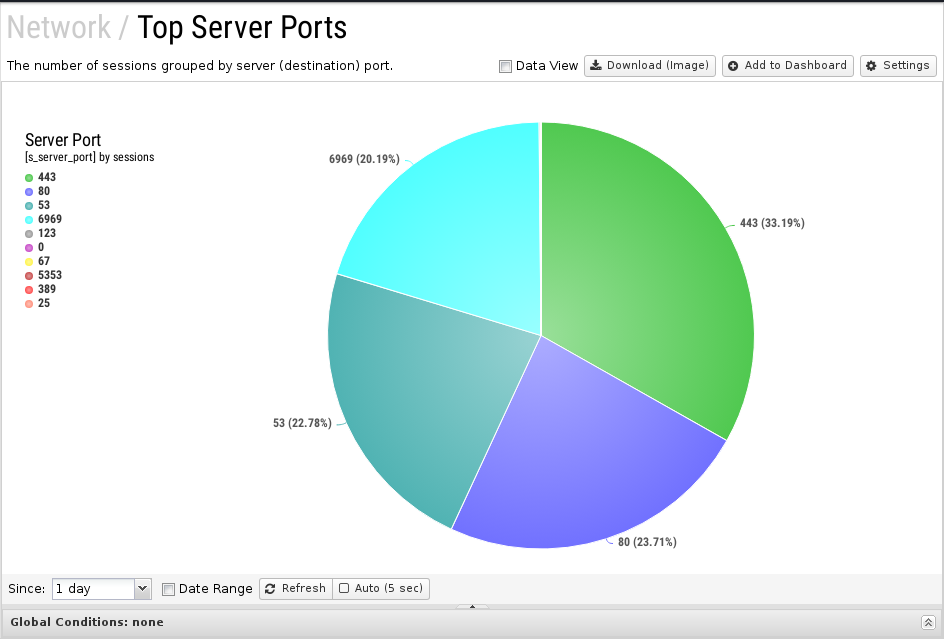Click the '53 (22.78%)' slice label
The width and height of the screenshot is (944, 639).
302,423
